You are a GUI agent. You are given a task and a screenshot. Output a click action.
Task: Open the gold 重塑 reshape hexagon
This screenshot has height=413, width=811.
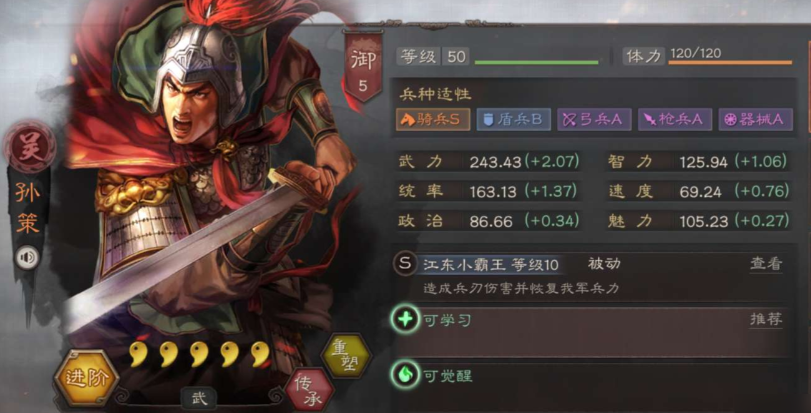(x=346, y=357)
